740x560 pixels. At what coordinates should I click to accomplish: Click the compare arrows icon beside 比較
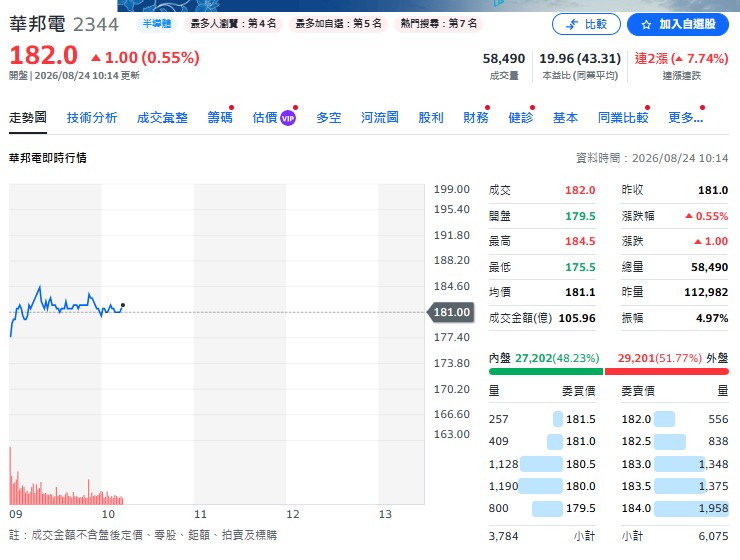click(x=572, y=25)
